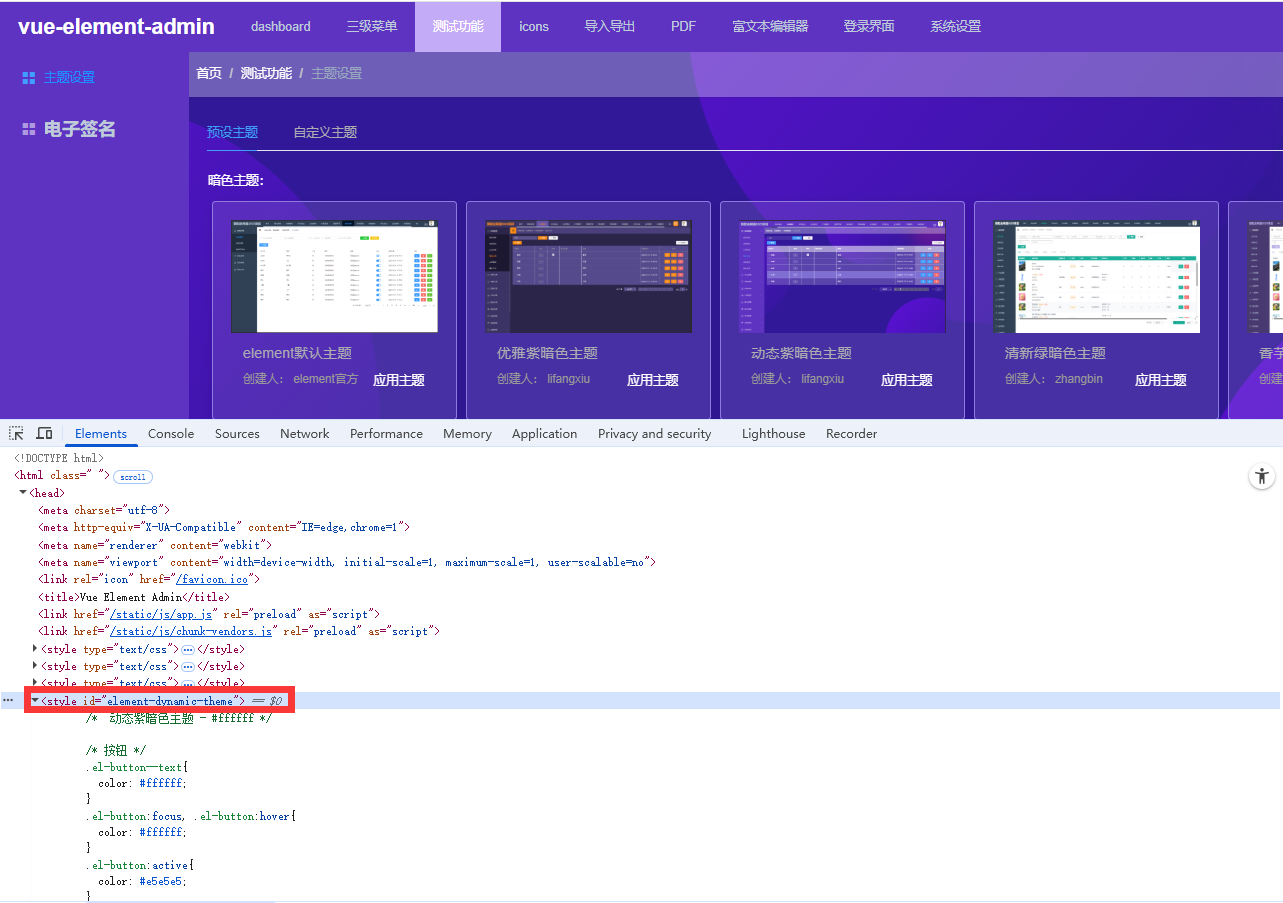The image size is (1283, 903).
Task: Click the accessibility icon in DevTools panel
Action: pos(1261,477)
